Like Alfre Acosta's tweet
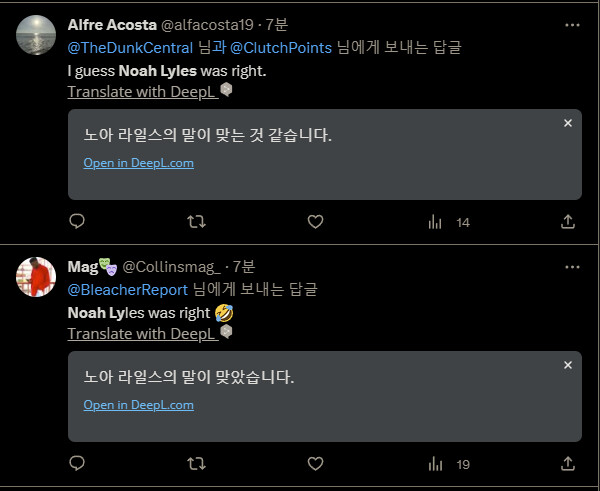This screenshot has height=491, width=600. pyautogui.click(x=316, y=222)
